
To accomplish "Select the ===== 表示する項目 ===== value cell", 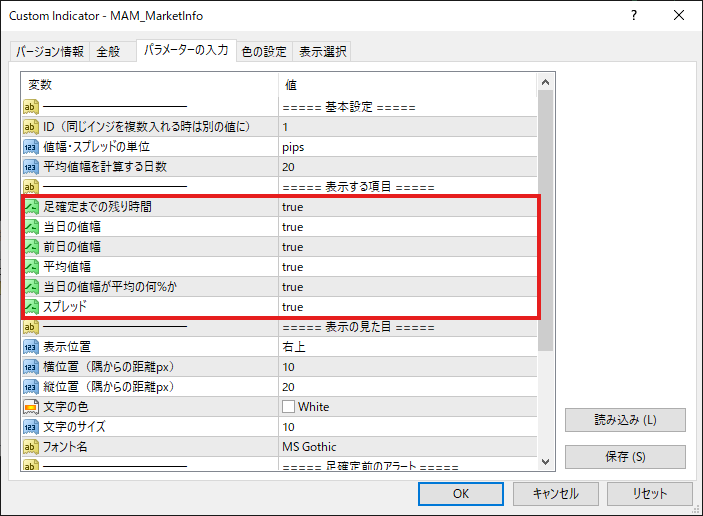I will 408,186.
